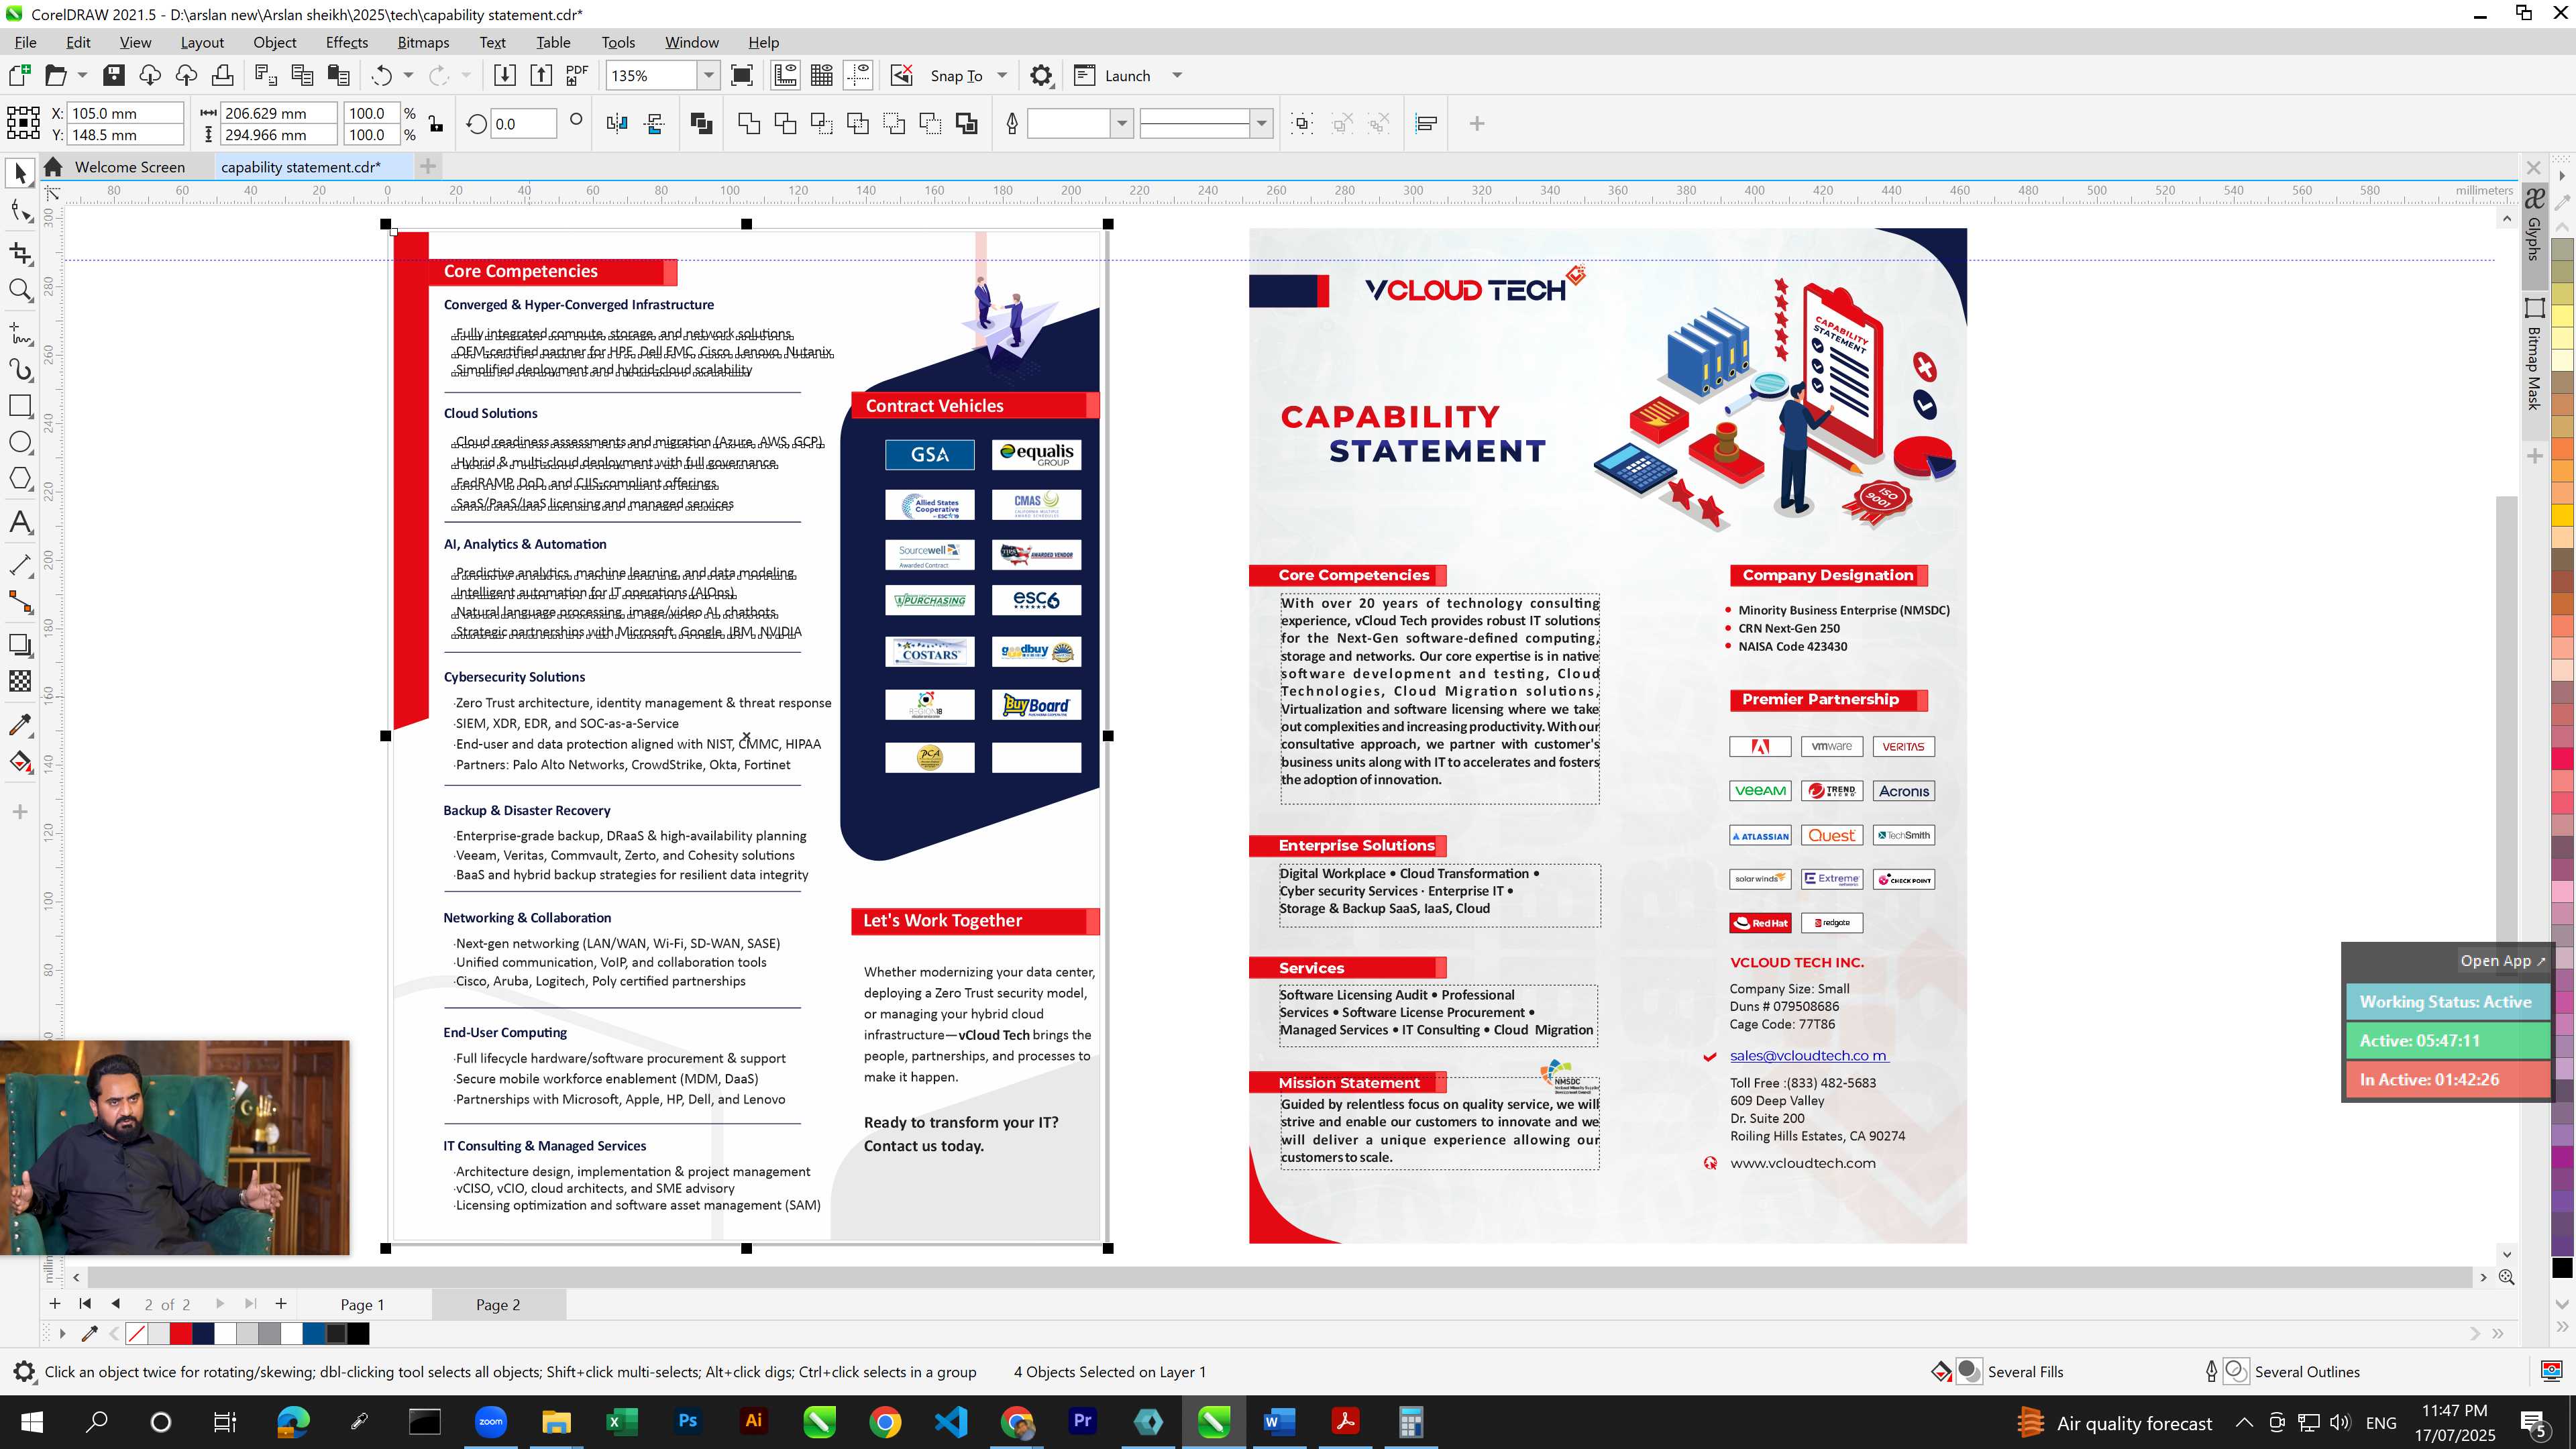Expand the document palette flyout arrow

point(62,1333)
